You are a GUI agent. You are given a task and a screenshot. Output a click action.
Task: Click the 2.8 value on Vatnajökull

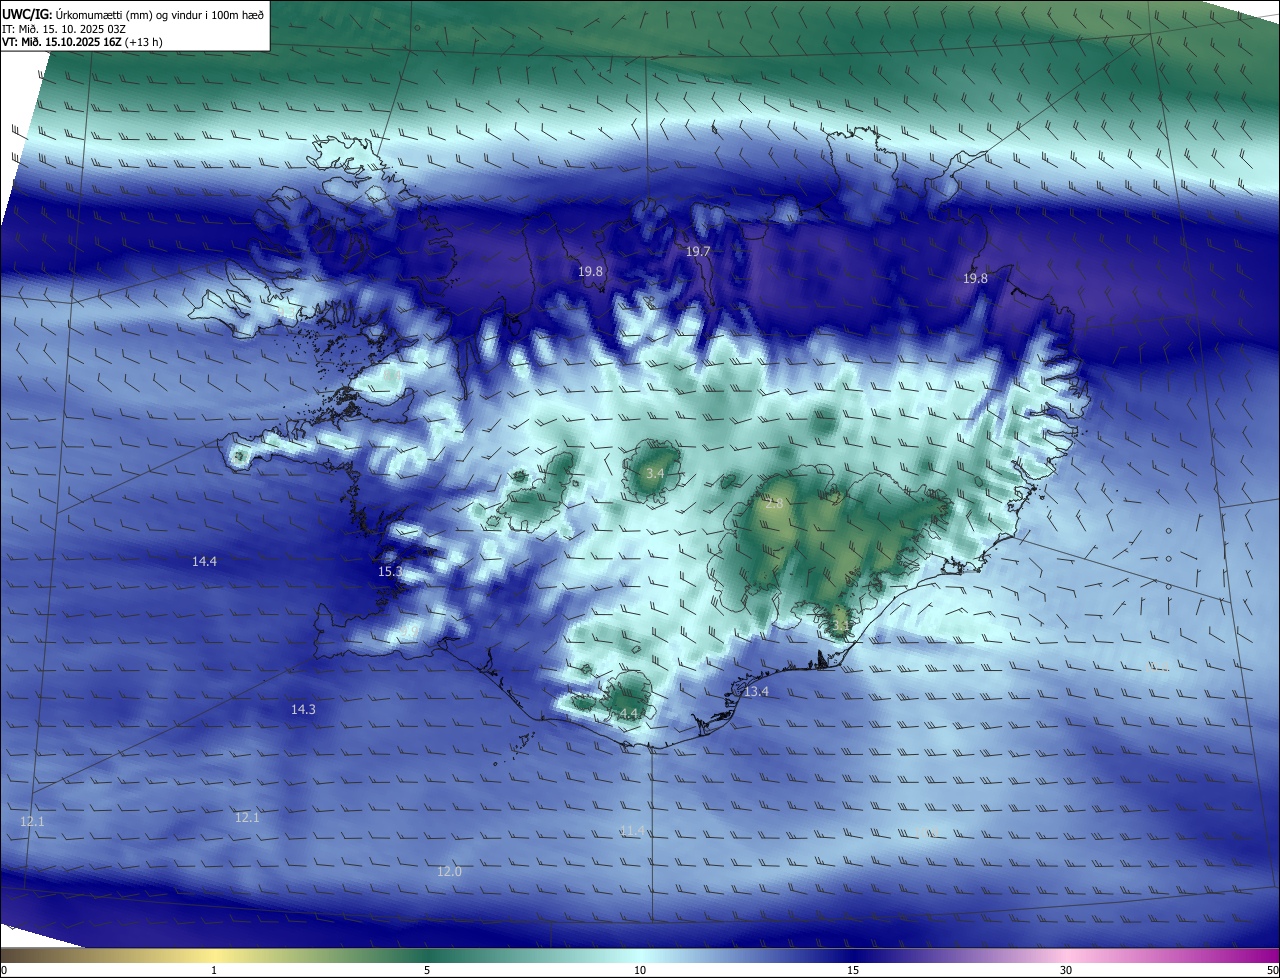(x=774, y=503)
